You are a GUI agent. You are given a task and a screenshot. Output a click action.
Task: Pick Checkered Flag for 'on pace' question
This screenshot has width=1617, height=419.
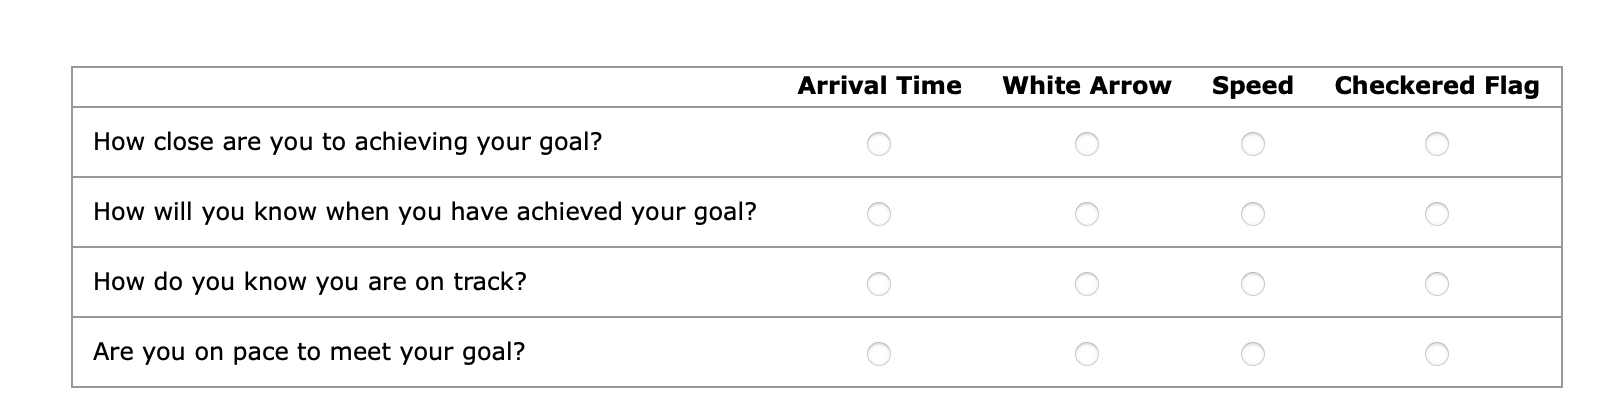tap(1437, 354)
